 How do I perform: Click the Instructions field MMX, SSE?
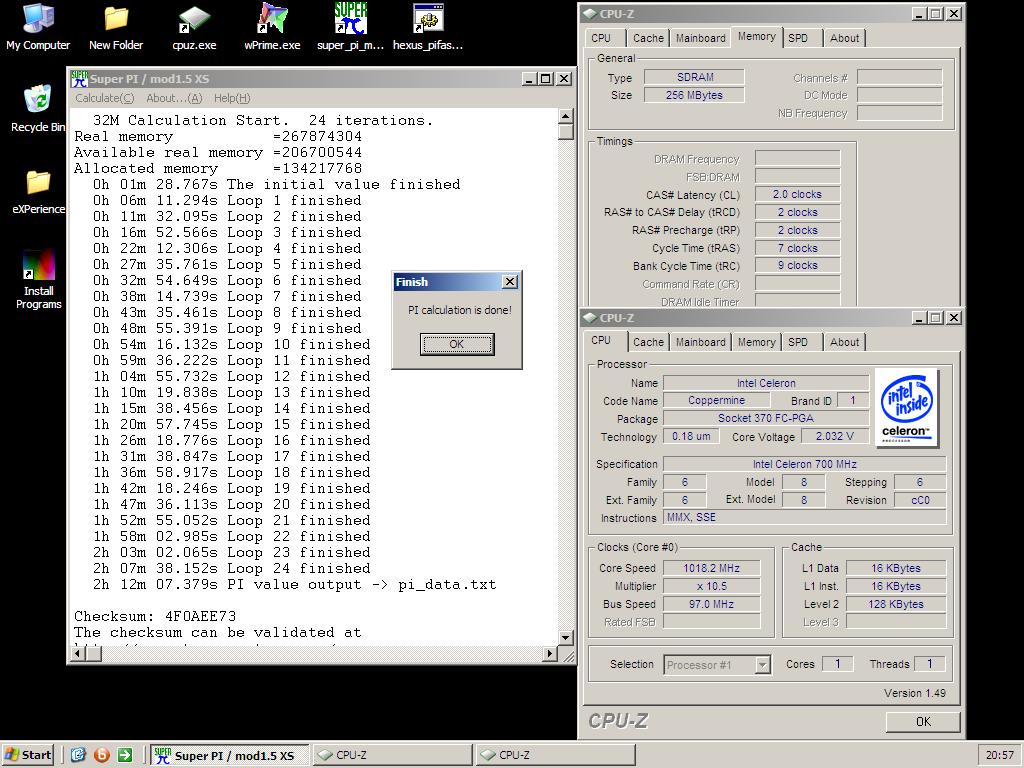[805, 517]
